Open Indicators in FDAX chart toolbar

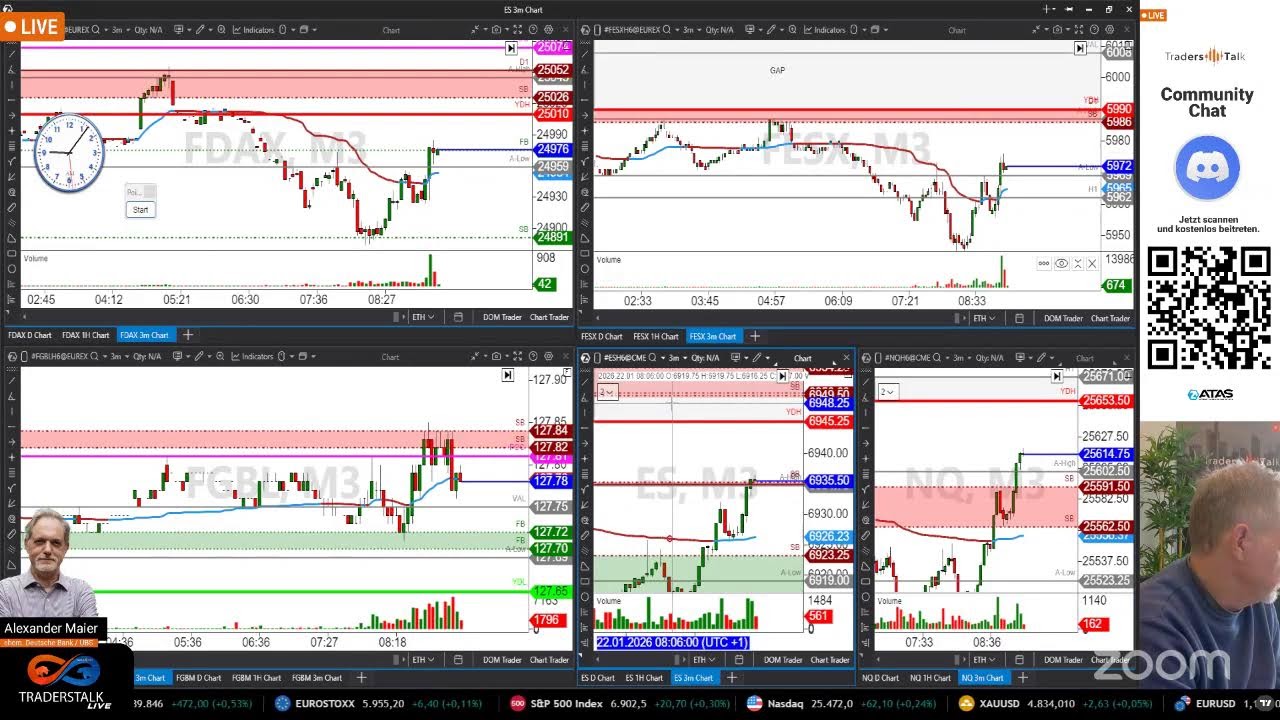point(253,30)
